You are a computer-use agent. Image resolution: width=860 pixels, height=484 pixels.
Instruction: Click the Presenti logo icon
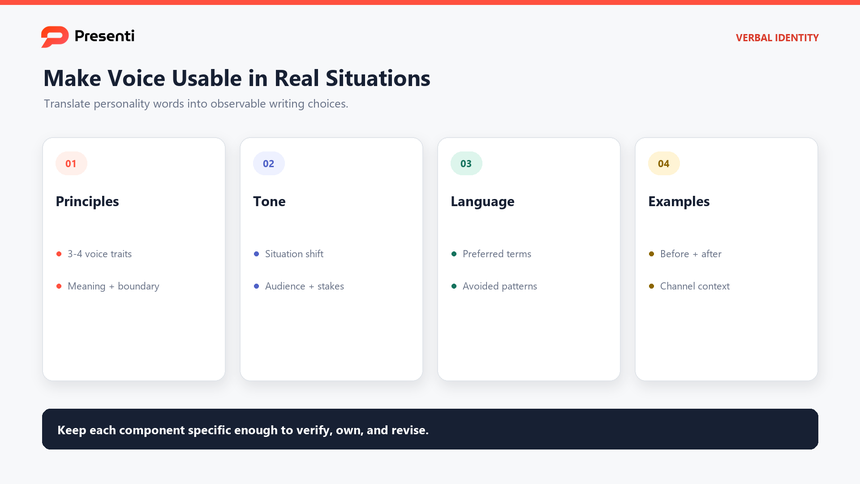coord(55,37)
